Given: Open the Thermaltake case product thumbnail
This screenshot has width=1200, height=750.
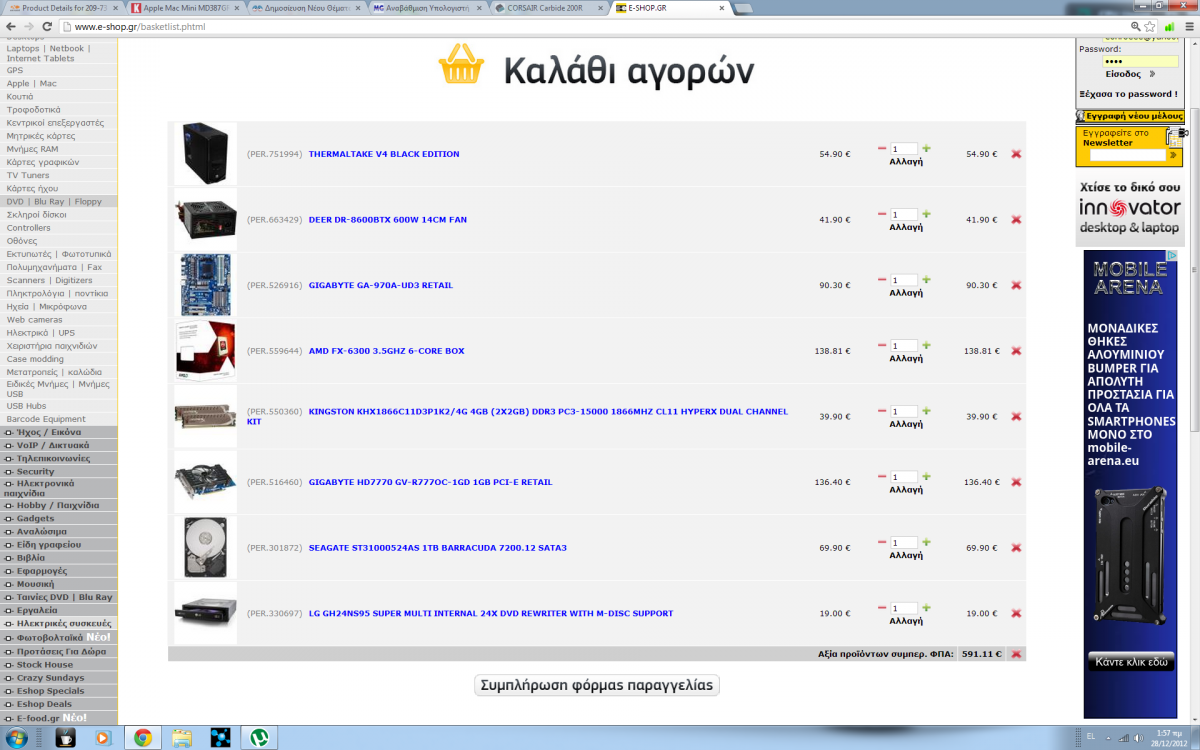Looking at the screenshot, I should coord(206,154).
